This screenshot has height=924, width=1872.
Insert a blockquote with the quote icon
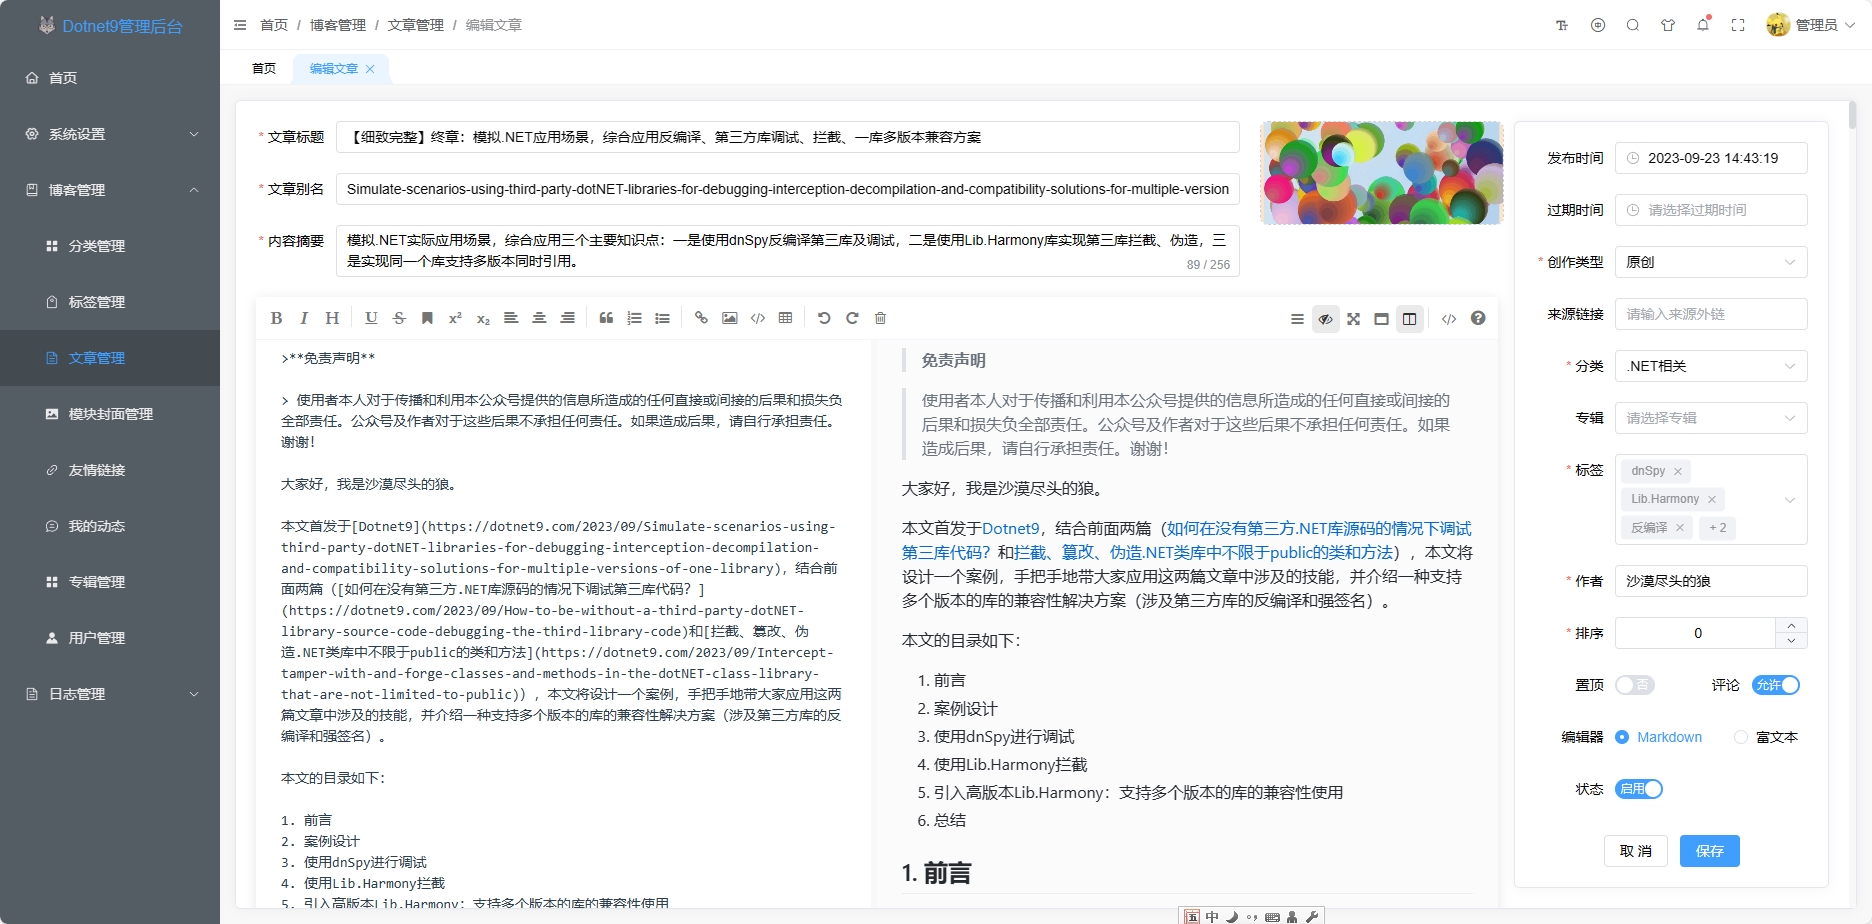[x=606, y=318]
